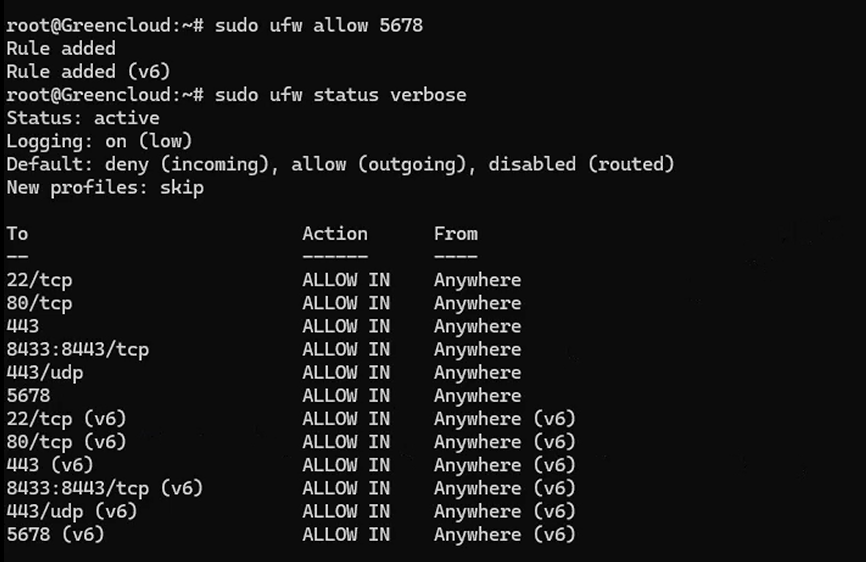The width and height of the screenshot is (866, 562).
Task: Click the 'To' column header
Action: (x=17, y=234)
